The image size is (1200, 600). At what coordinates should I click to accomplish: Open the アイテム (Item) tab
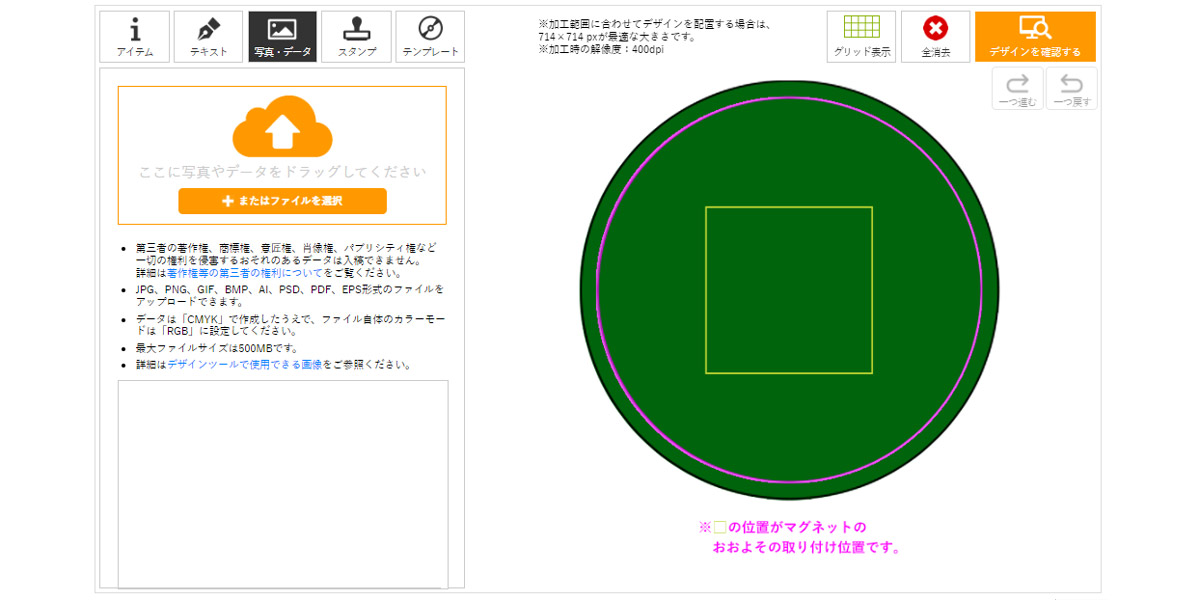135,37
